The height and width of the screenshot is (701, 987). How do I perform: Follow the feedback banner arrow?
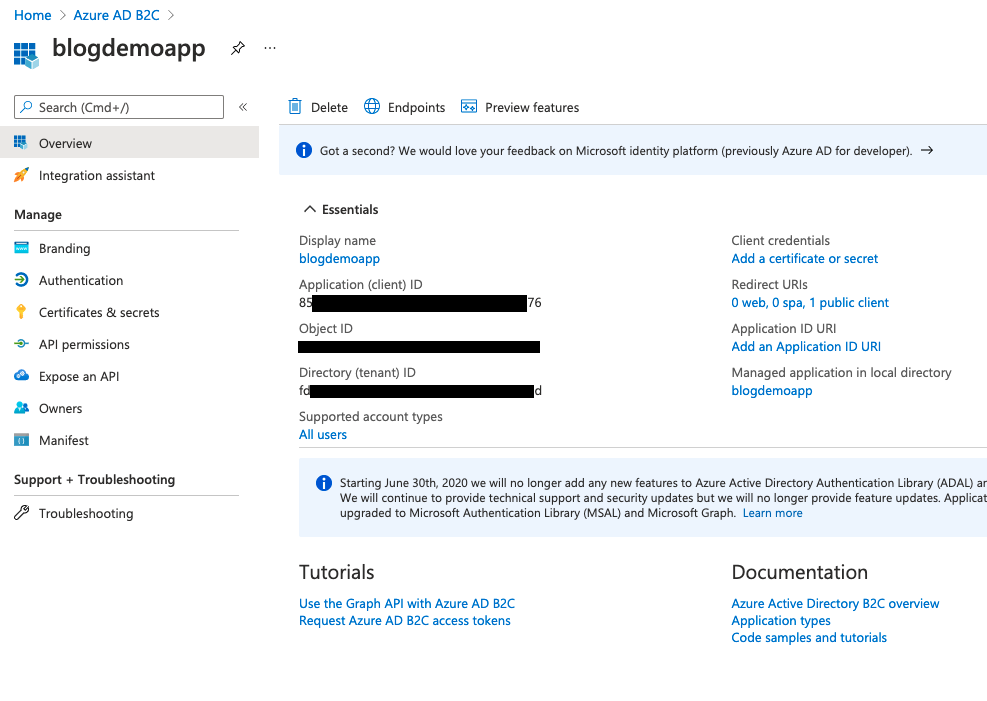[927, 150]
